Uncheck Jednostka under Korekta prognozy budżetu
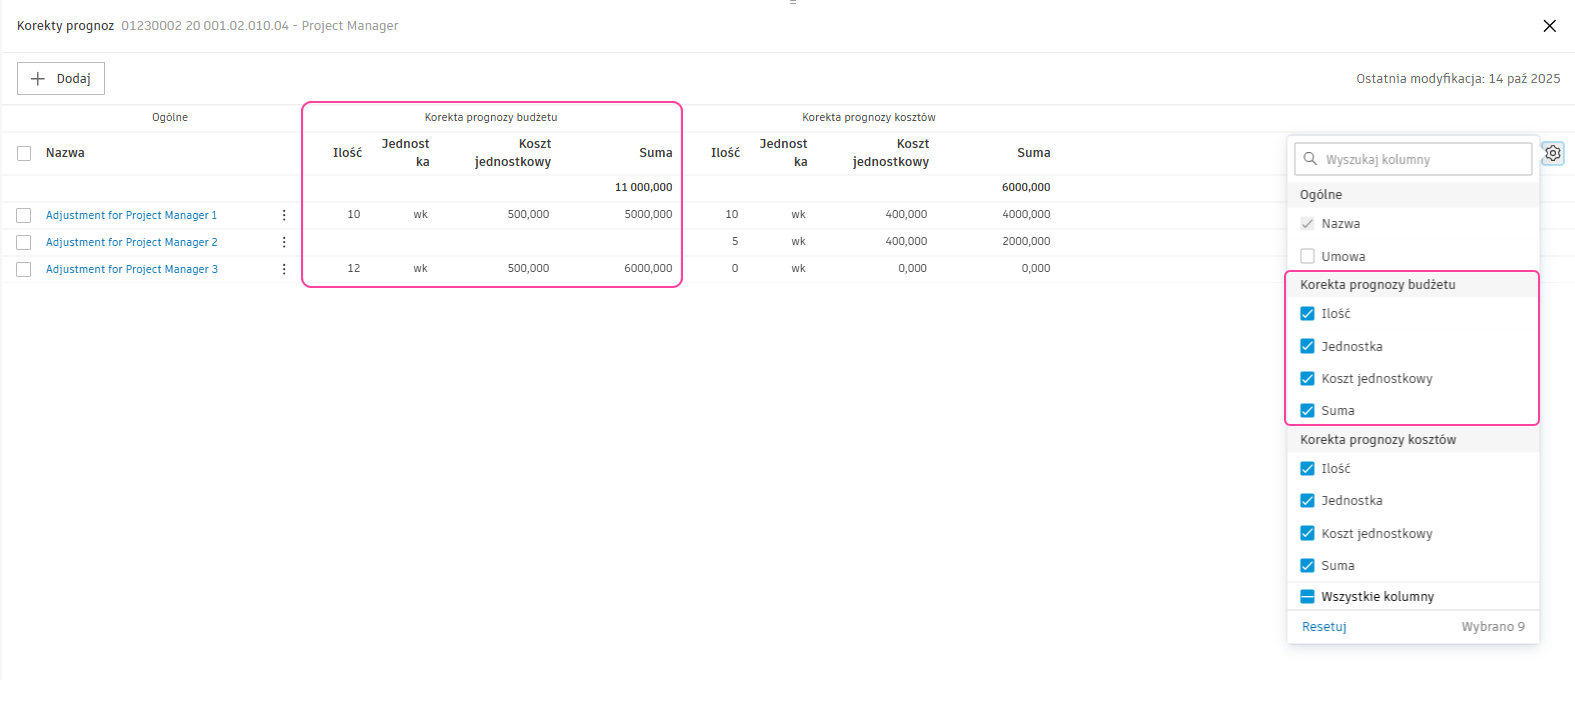Image resolution: width=1575 pixels, height=723 pixels. 1307,346
